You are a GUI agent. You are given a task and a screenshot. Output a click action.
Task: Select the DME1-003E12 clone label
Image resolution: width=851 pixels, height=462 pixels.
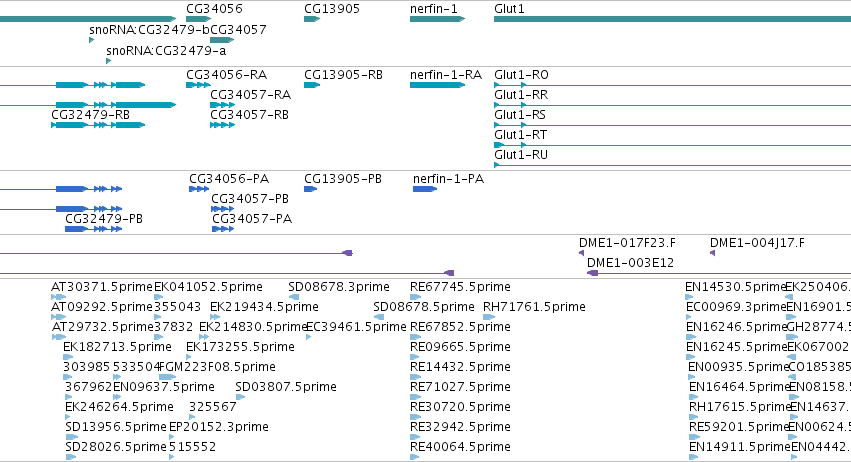click(x=631, y=263)
